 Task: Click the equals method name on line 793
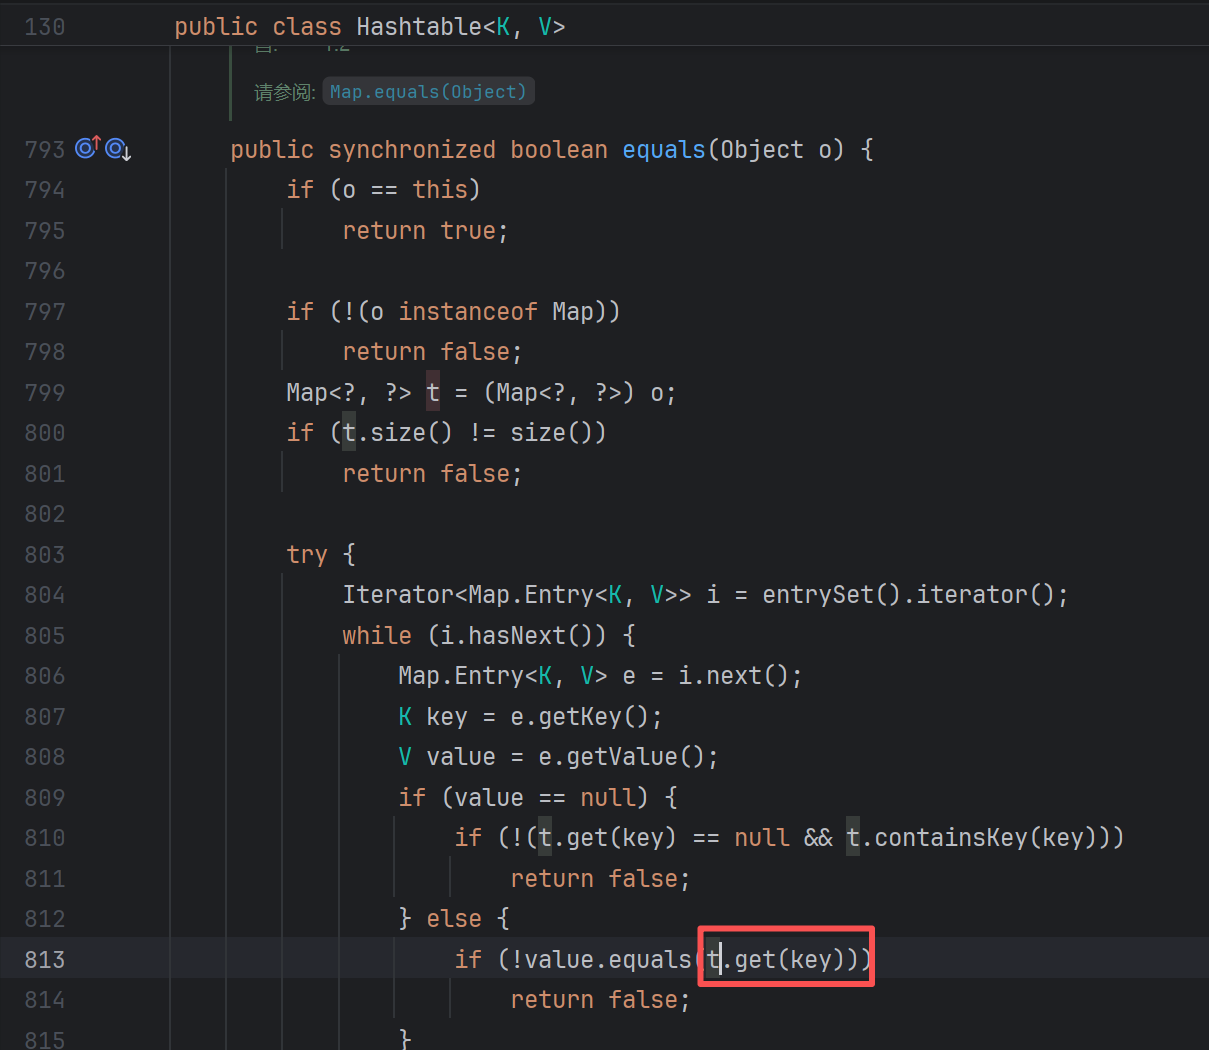tap(663, 150)
